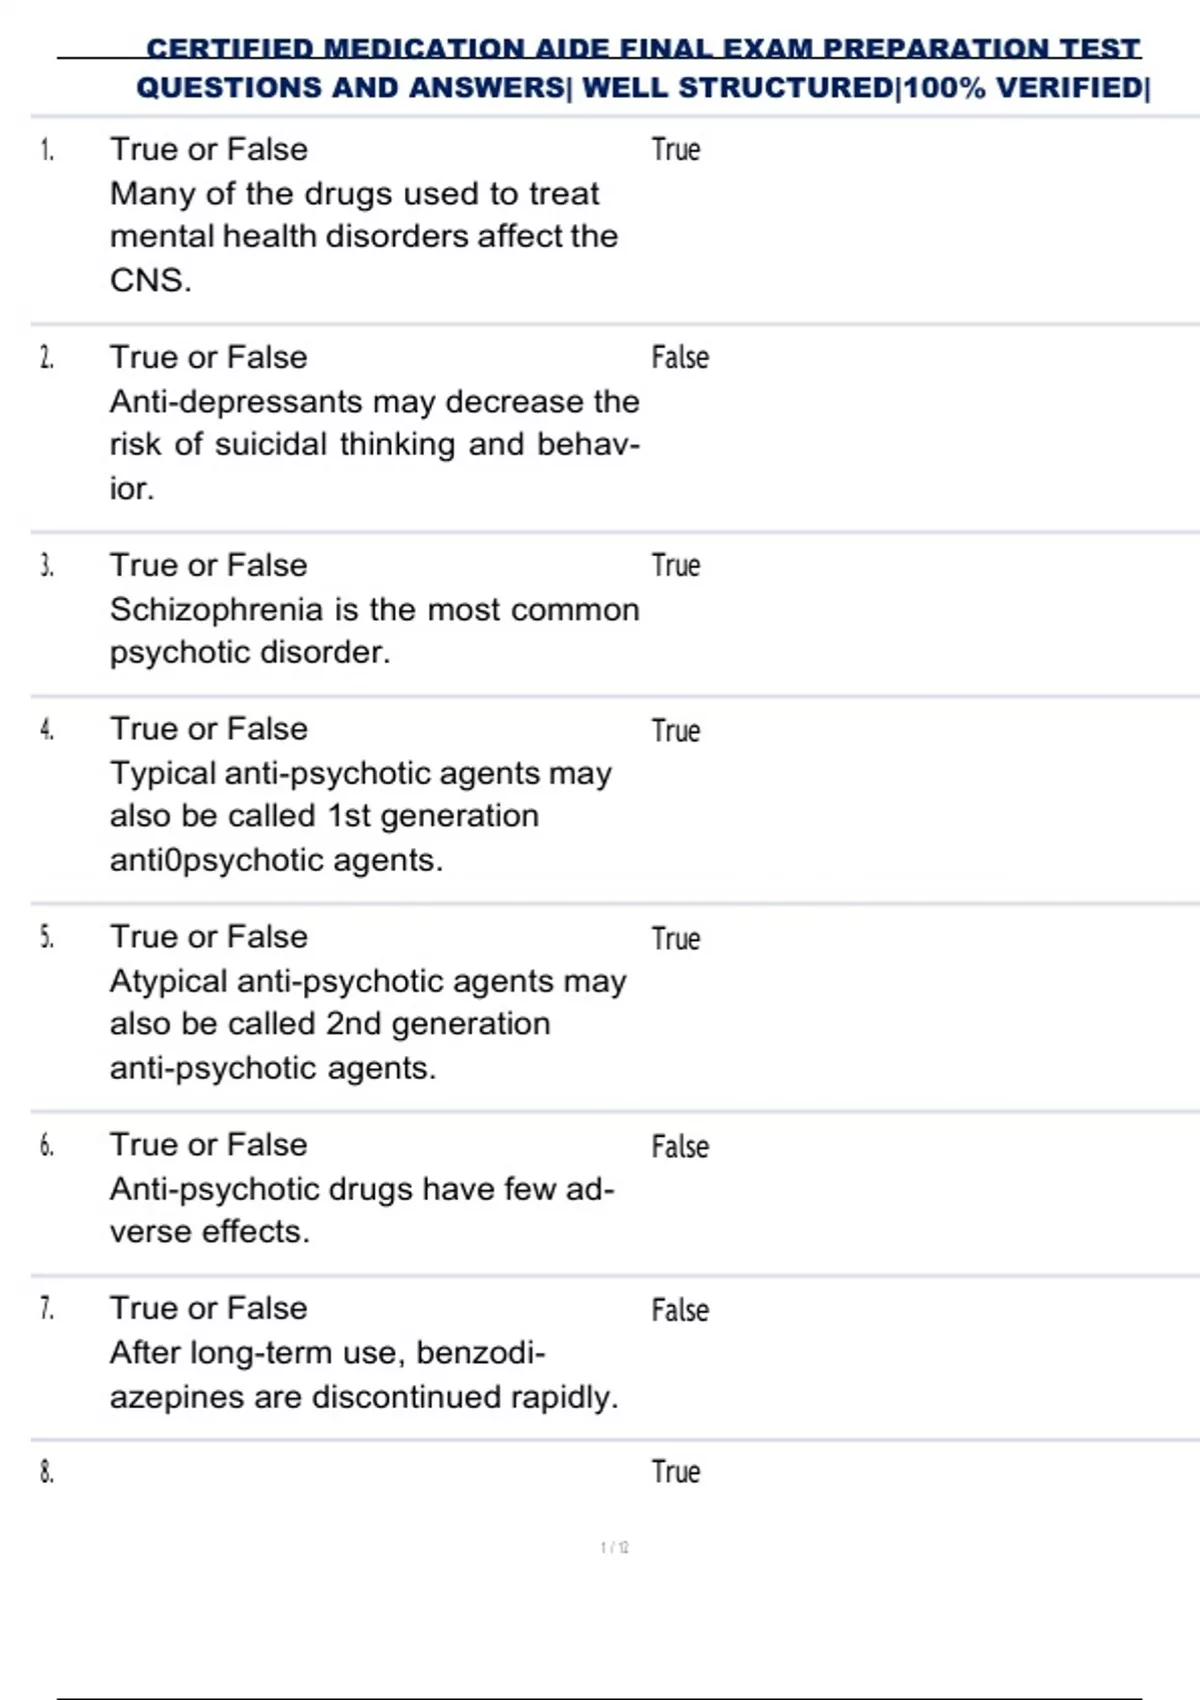The height and width of the screenshot is (1700, 1200).
Task: Click the 'False' answer for question 2
Action: point(680,358)
